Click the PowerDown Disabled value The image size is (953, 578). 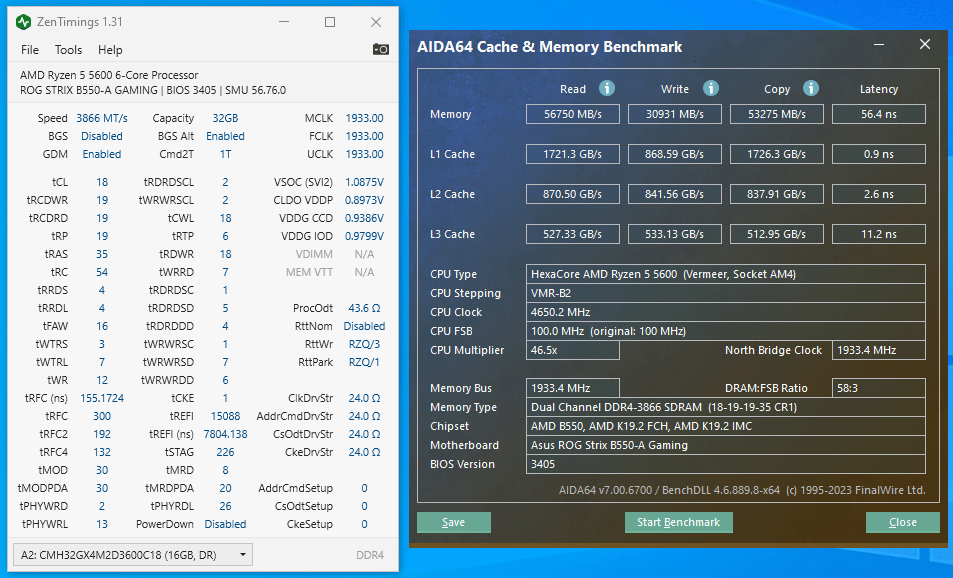coord(225,524)
